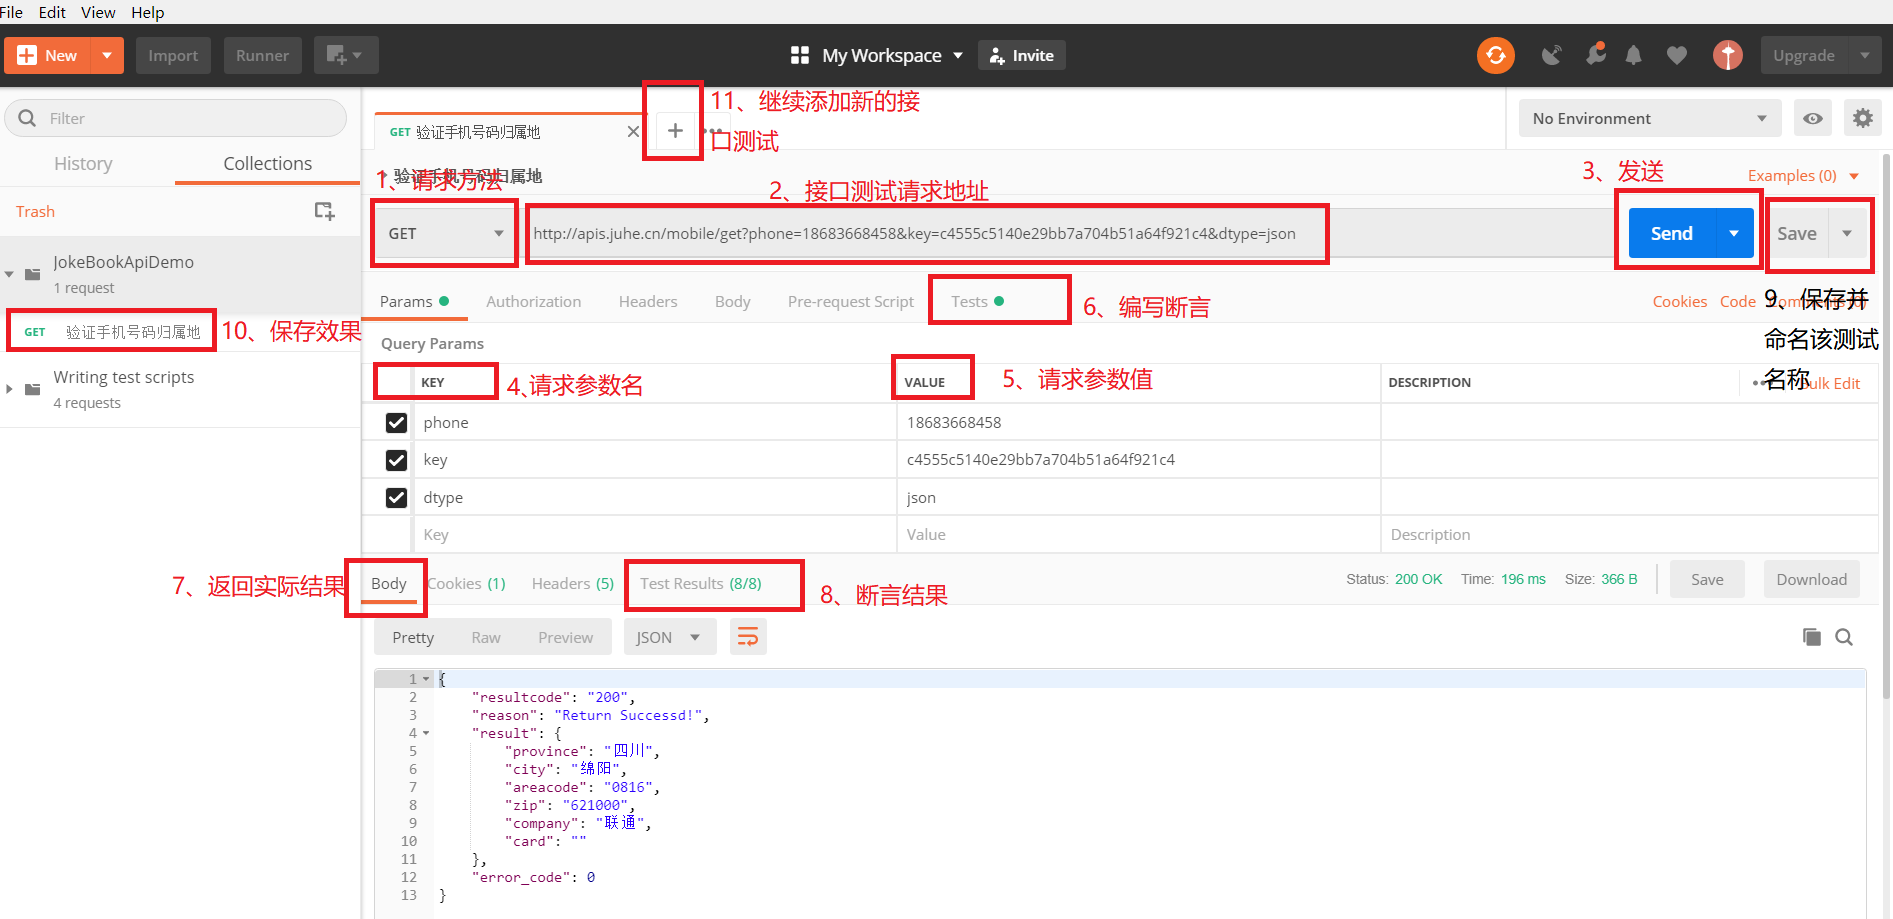Uncheck the phone parameter checkbox
This screenshot has width=1893, height=919.
point(396,422)
